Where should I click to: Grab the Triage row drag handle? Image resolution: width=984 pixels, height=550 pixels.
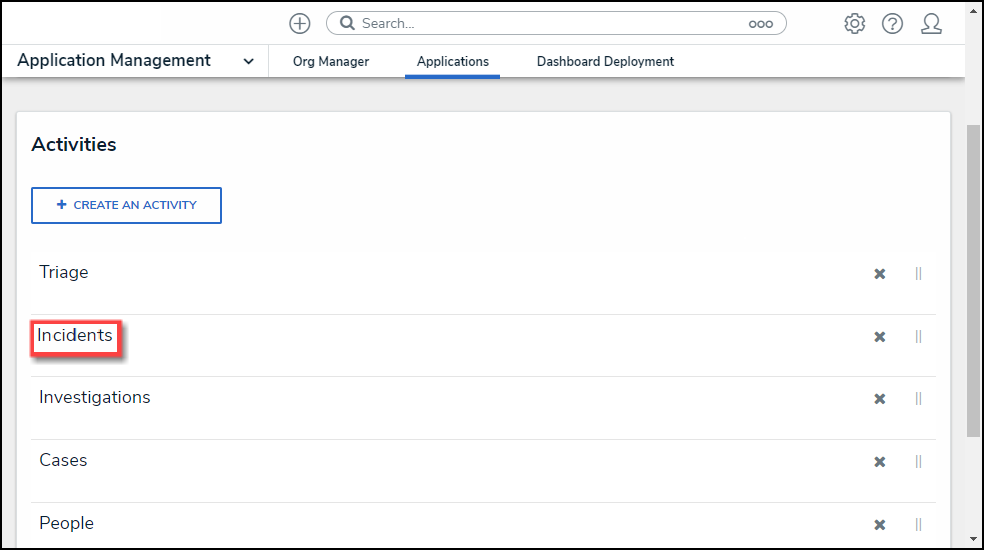918,274
